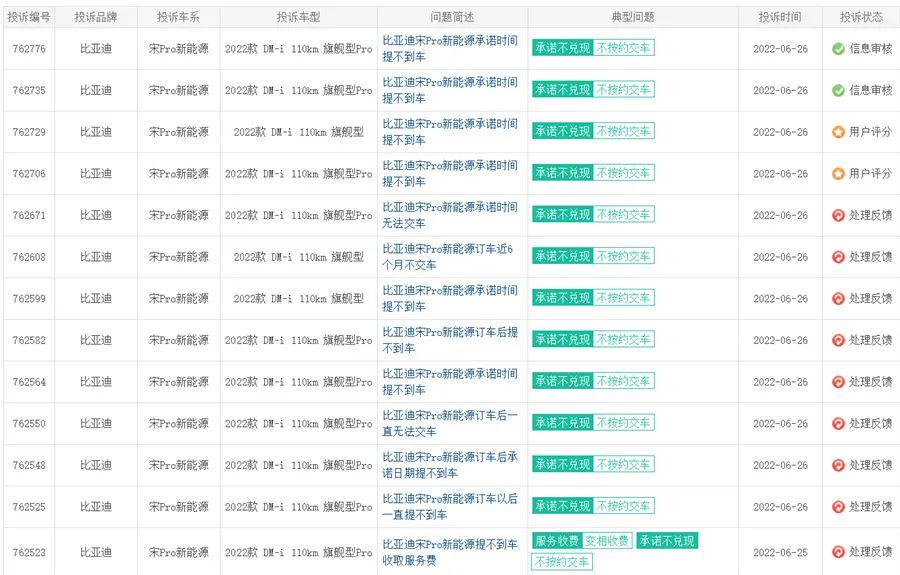
Task: Click the 不按约交车 tag in row 762523
Action: [562, 561]
